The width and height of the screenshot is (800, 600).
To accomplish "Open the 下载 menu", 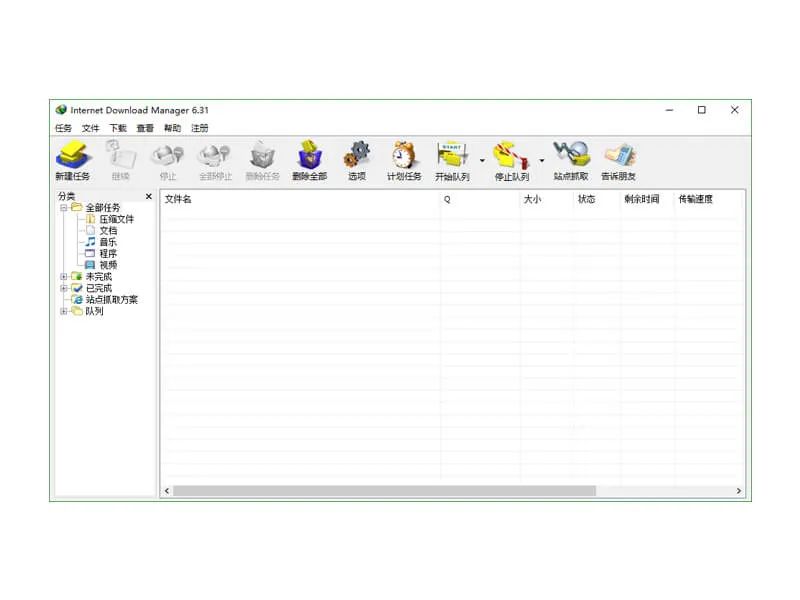I will tap(118, 128).
